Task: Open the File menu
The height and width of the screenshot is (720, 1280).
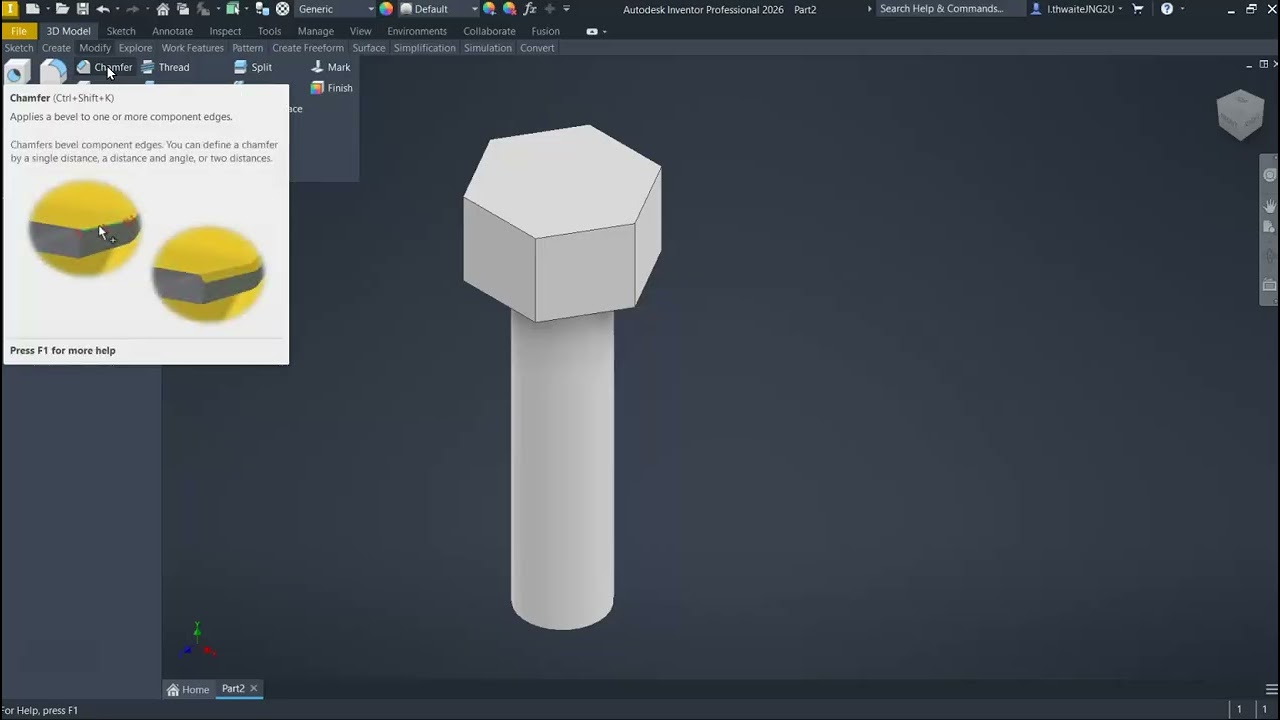Action: pos(19,31)
